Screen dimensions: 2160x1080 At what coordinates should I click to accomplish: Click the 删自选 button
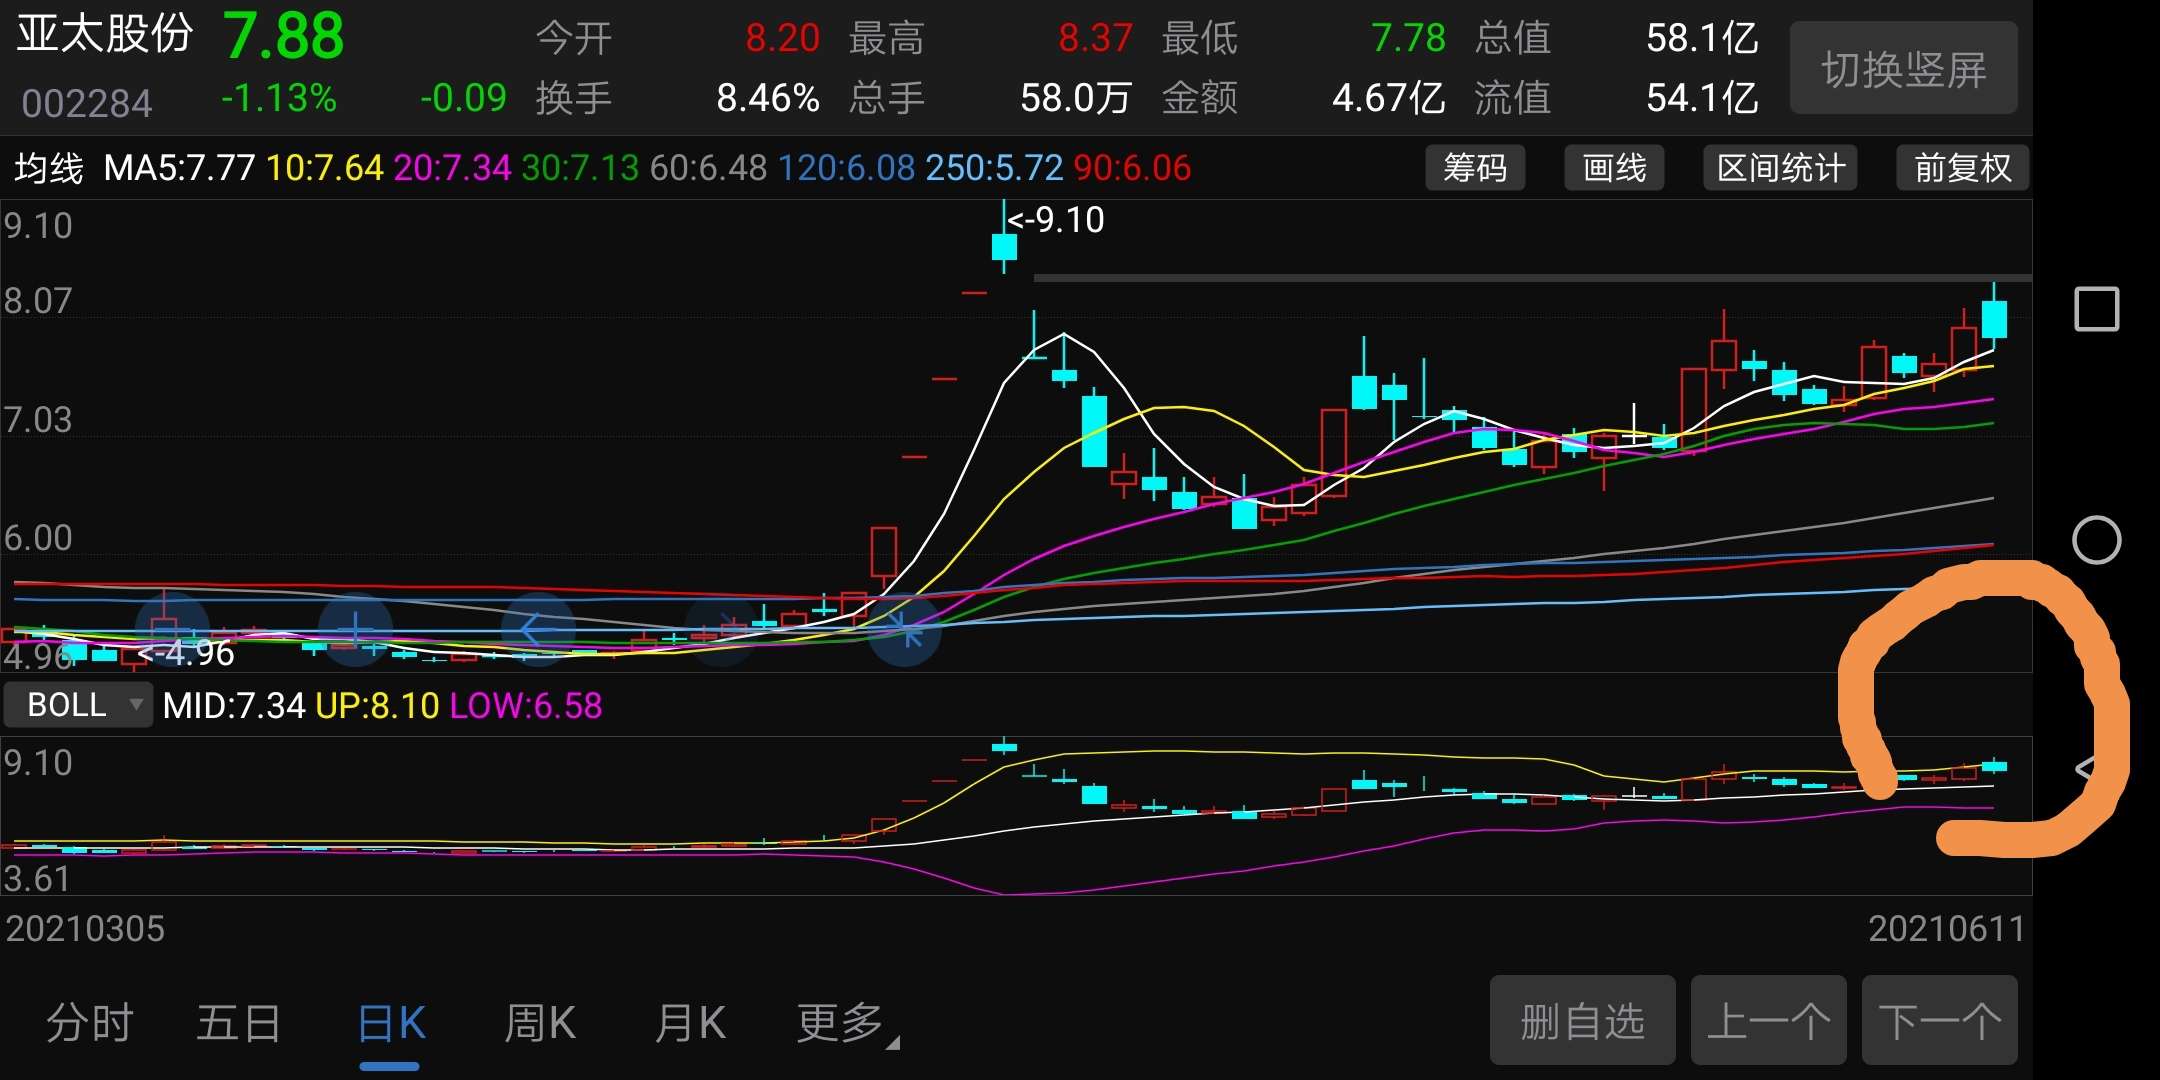pos(1582,1020)
